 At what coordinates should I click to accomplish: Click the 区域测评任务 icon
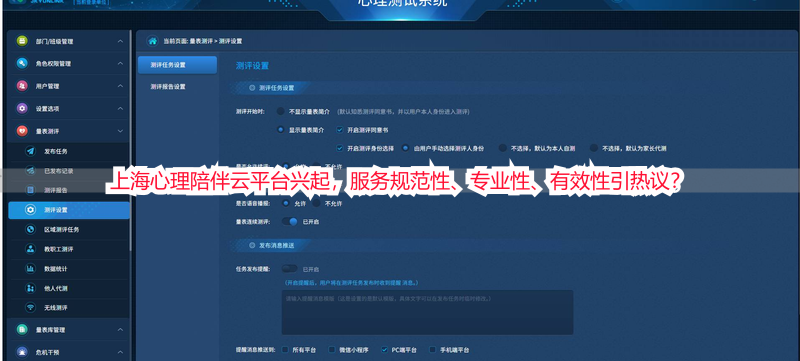31,229
